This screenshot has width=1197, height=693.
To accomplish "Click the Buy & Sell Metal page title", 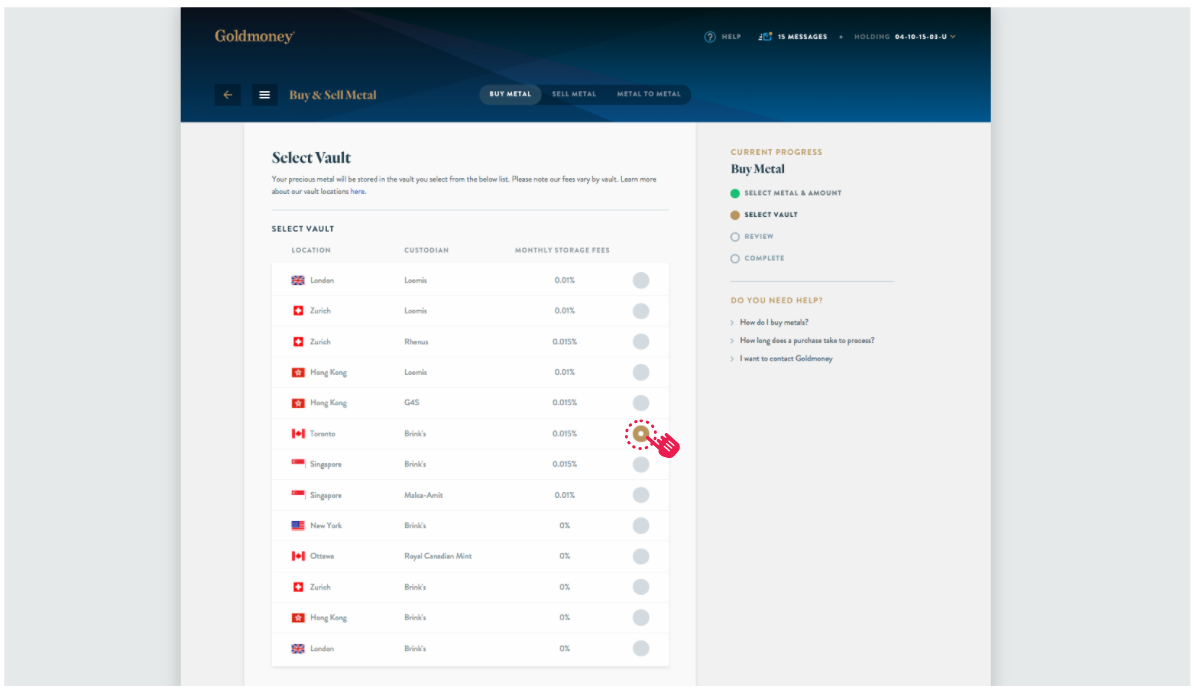I will point(333,95).
